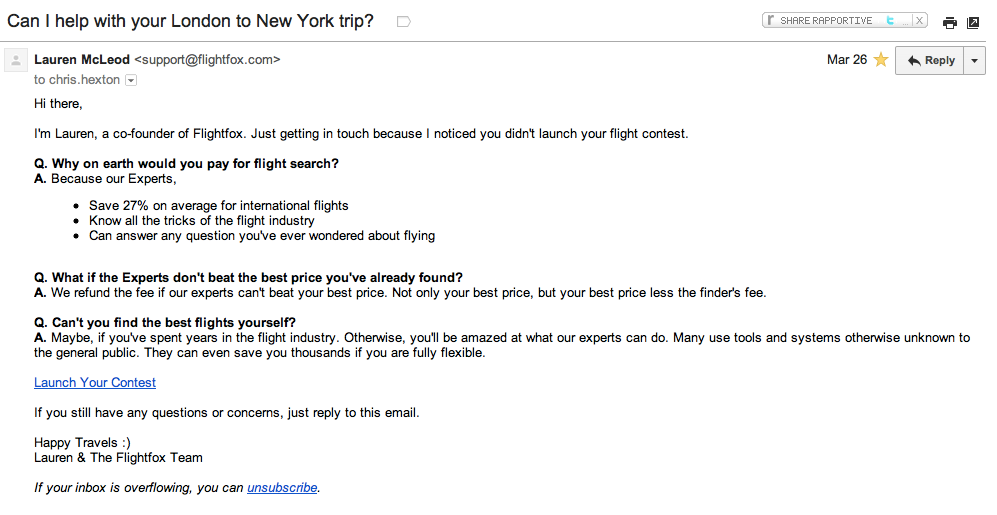The height and width of the screenshot is (515, 997).
Task: Expand the recipient details arrow
Action: [x=130, y=80]
